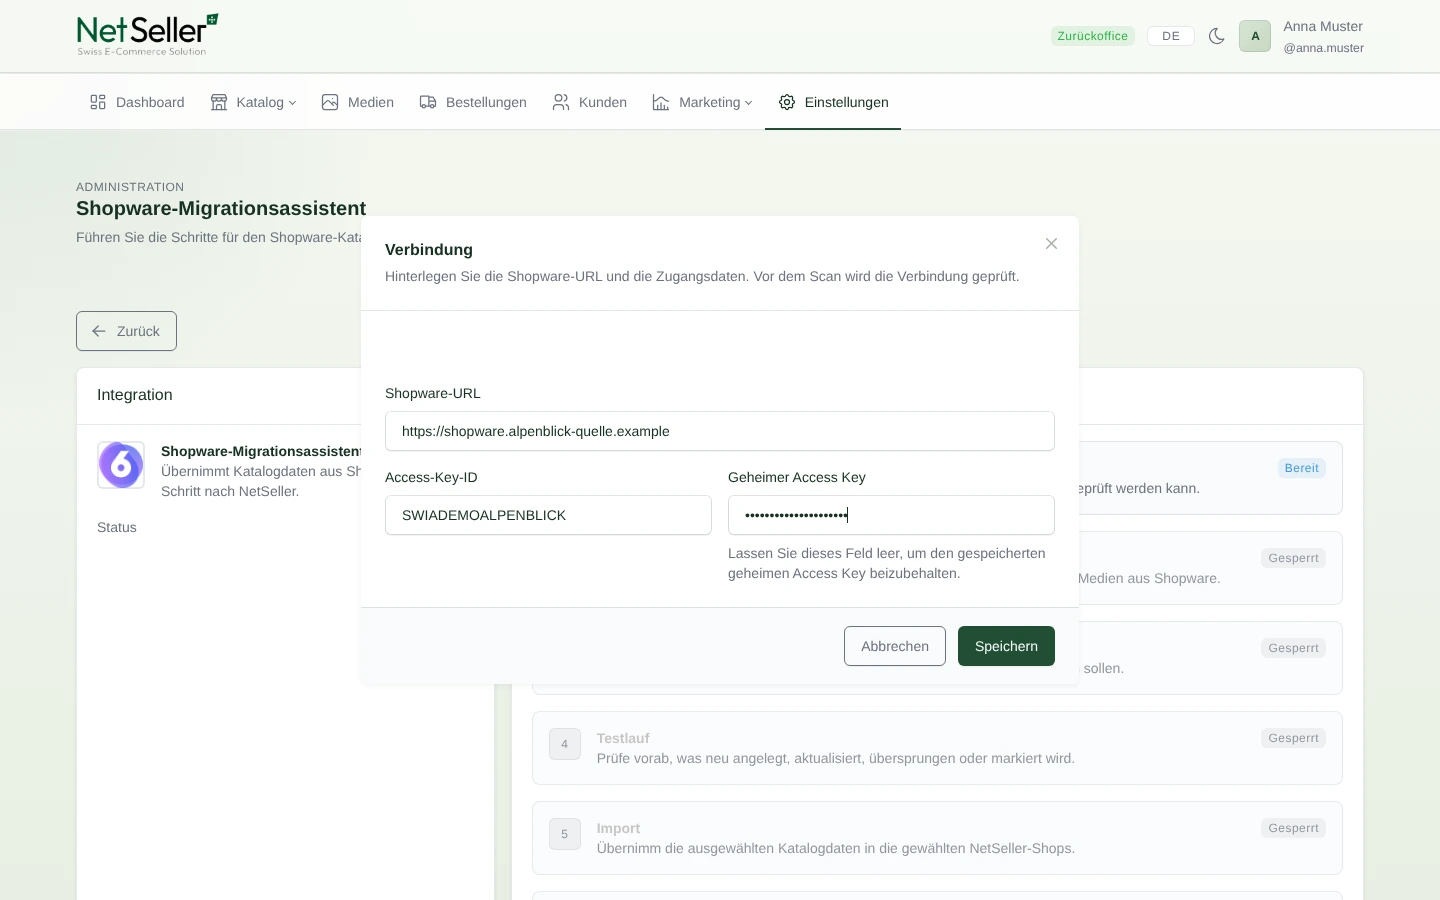Click the Geheimer Access Key field
This screenshot has width=1440, height=900.
891,515
